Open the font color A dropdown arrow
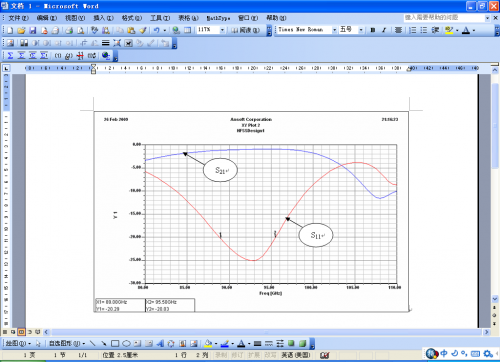 click(x=474, y=30)
